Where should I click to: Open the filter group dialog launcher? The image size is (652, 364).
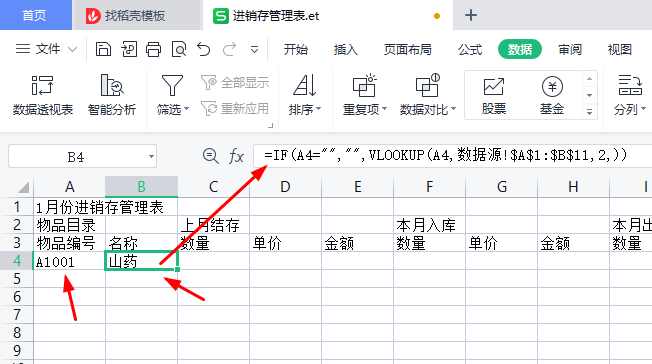[x=271, y=125]
